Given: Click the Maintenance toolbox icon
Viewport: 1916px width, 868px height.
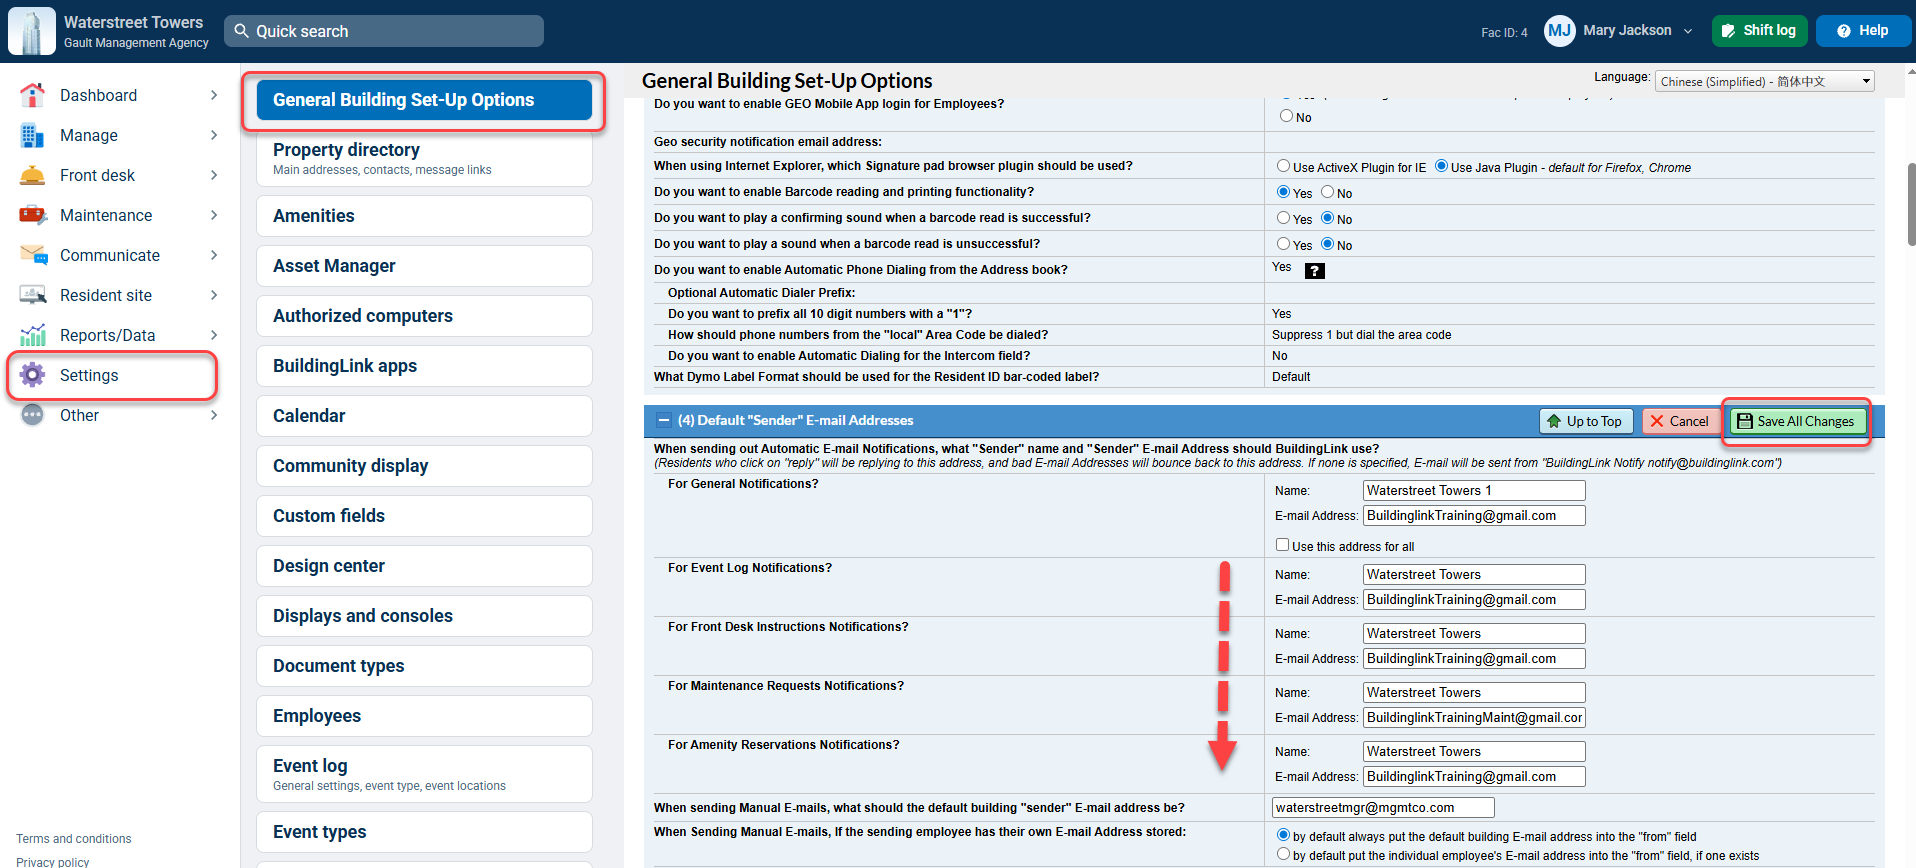Looking at the screenshot, I should (32, 215).
